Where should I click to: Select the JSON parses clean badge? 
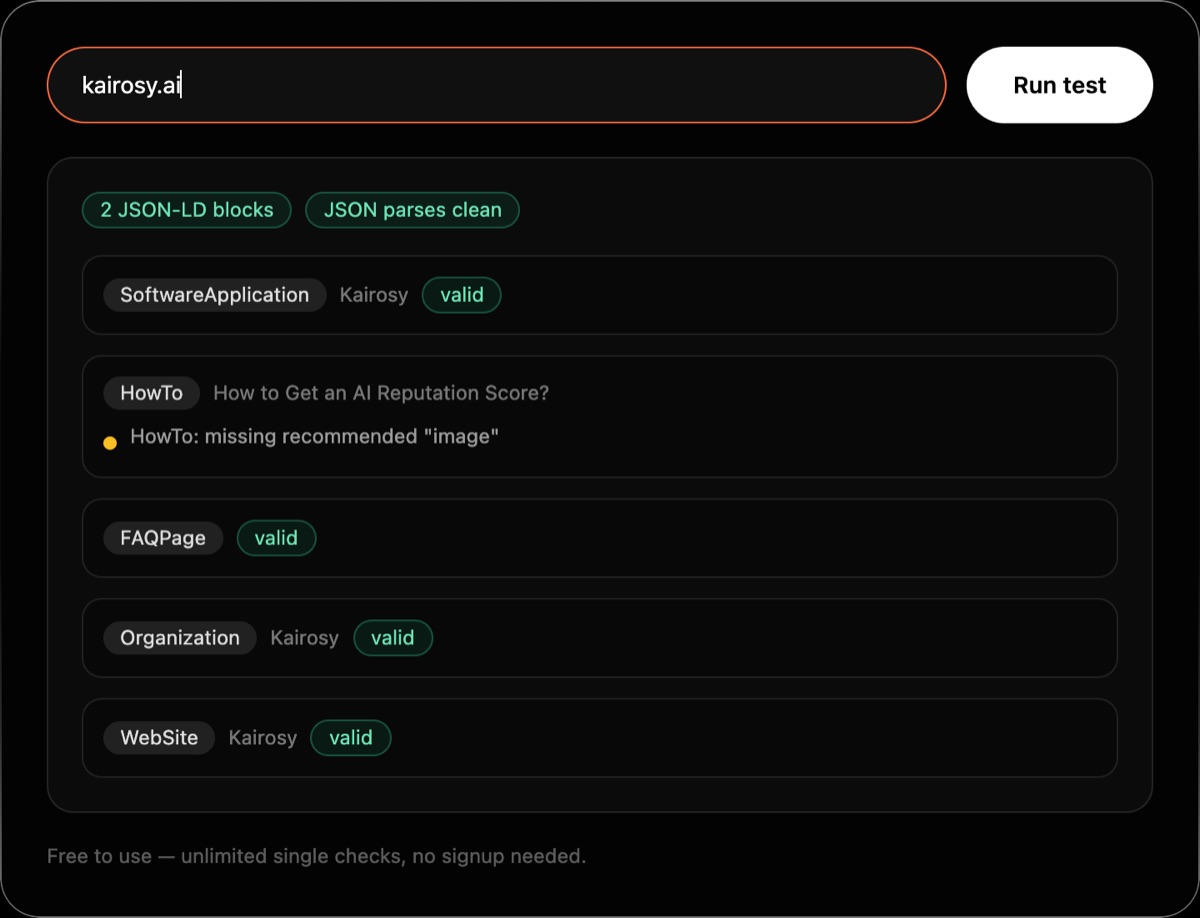click(x=413, y=210)
